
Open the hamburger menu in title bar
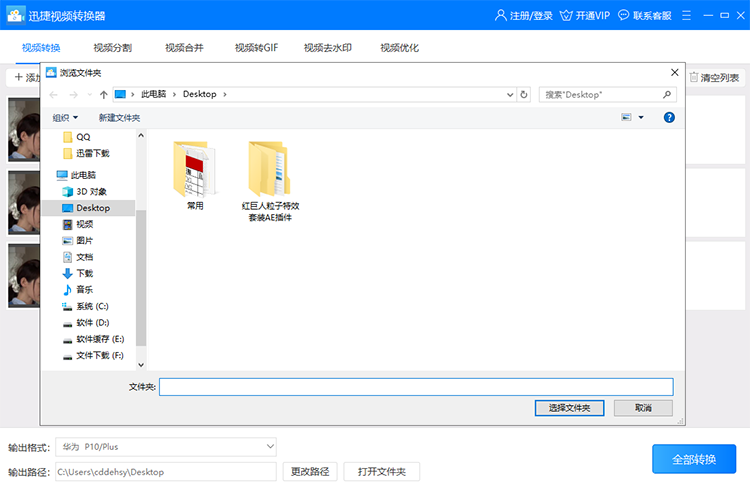(x=686, y=15)
